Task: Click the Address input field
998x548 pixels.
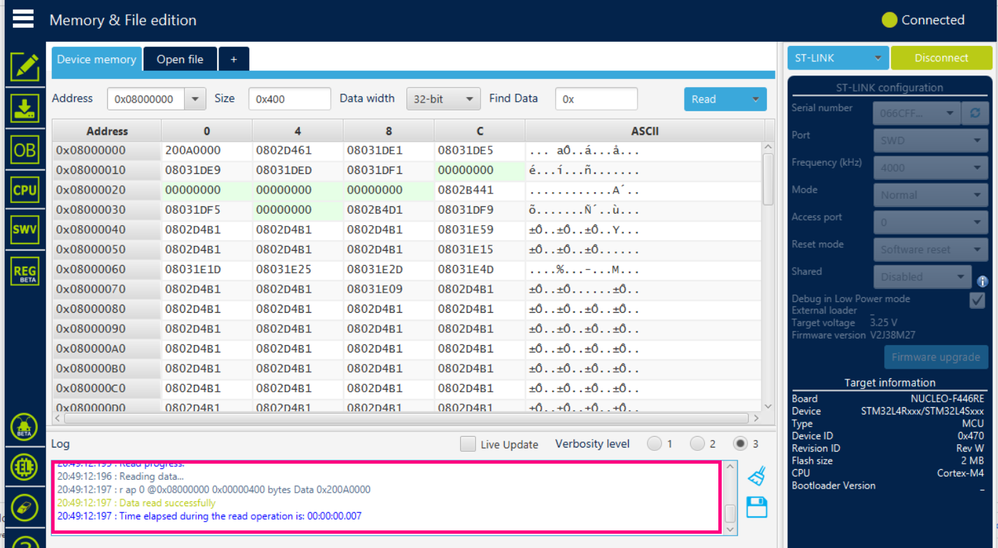Action: tap(146, 99)
